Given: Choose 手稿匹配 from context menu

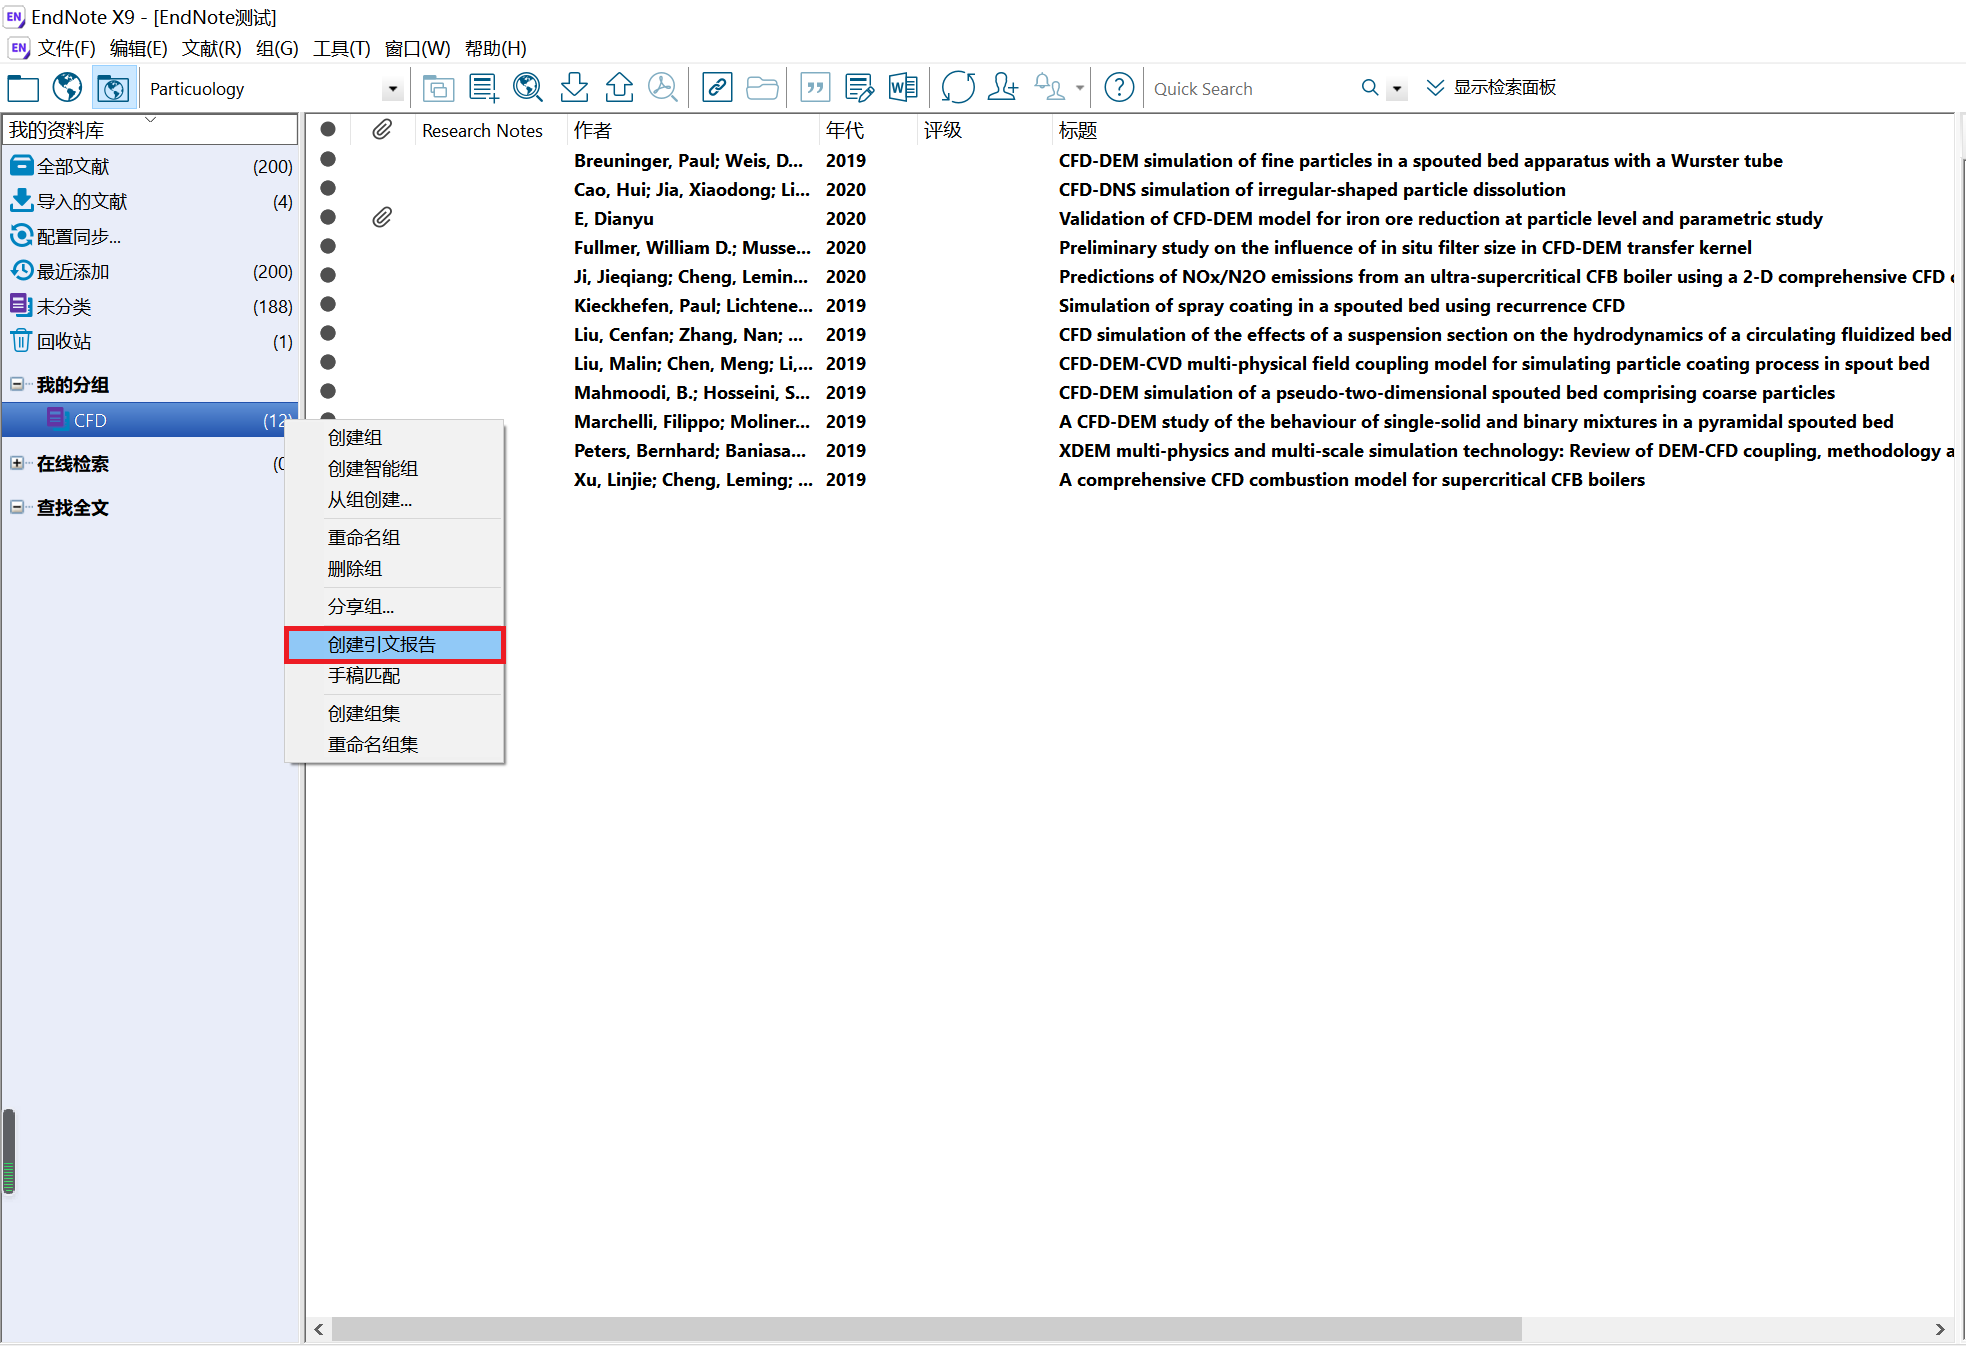Looking at the screenshot, I should tap(395, 675).
